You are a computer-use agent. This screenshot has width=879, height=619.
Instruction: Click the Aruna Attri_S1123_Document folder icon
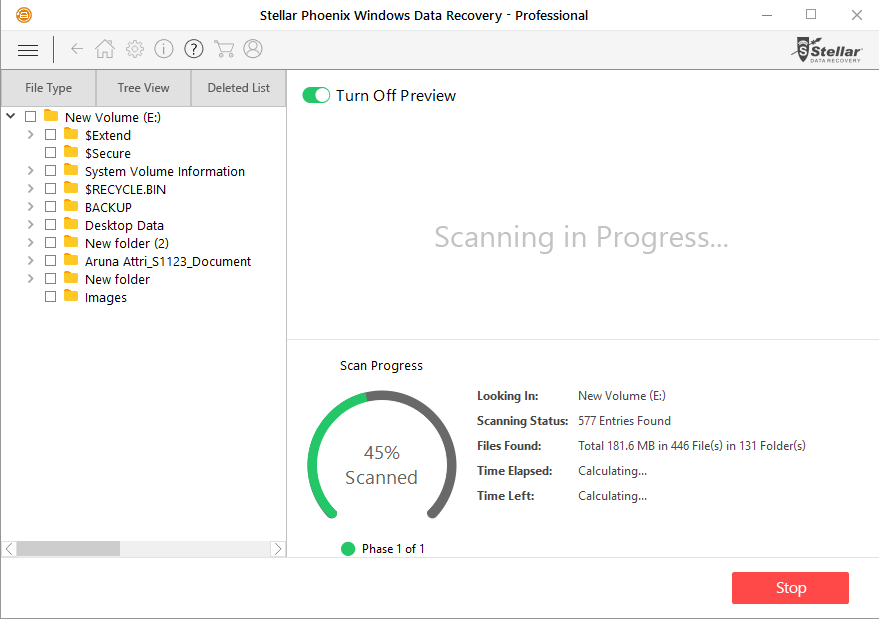[x=71, y=260]
